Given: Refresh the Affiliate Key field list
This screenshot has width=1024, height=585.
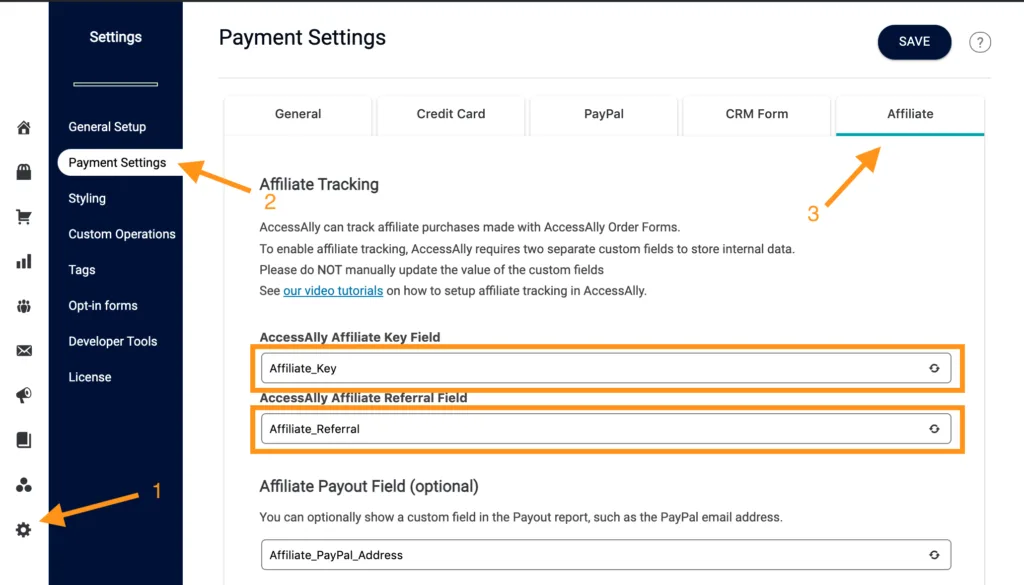Looking at the screenshot, I should click(x=935, y=368).
